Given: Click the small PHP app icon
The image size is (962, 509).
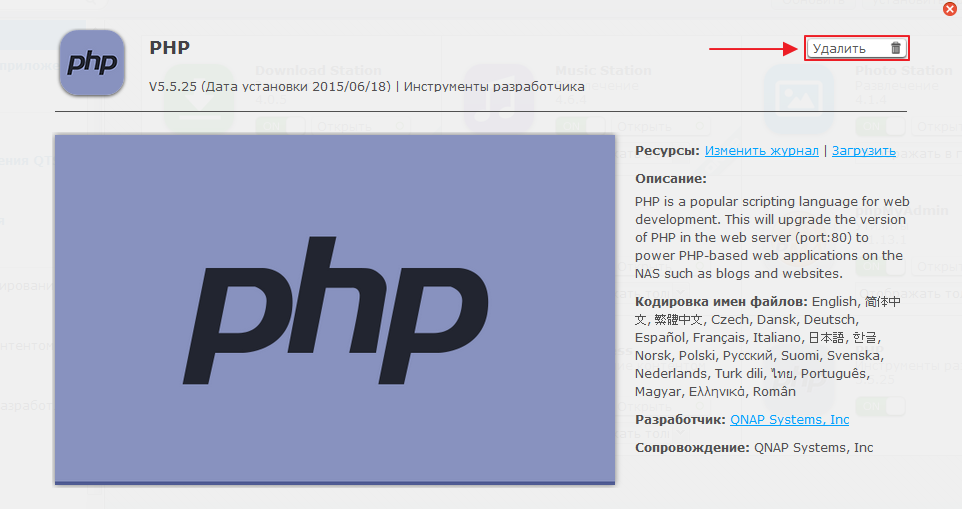Looking at the screenshot, I should (92, 63).
